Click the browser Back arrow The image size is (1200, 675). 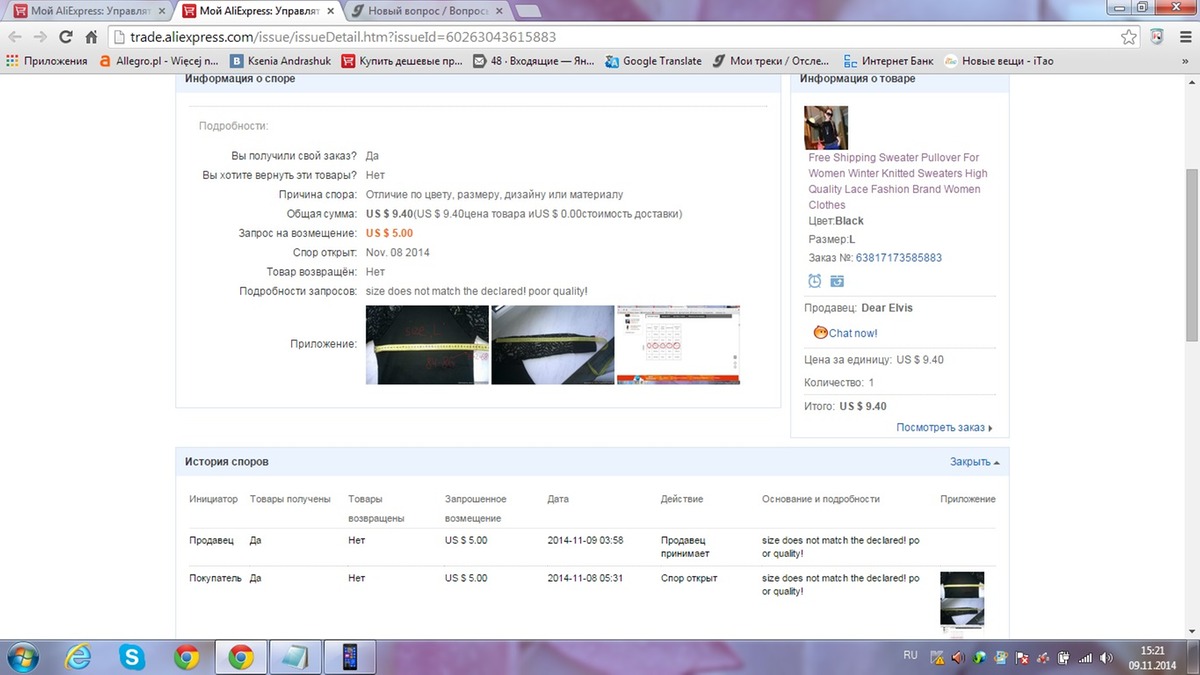(15, 37)
